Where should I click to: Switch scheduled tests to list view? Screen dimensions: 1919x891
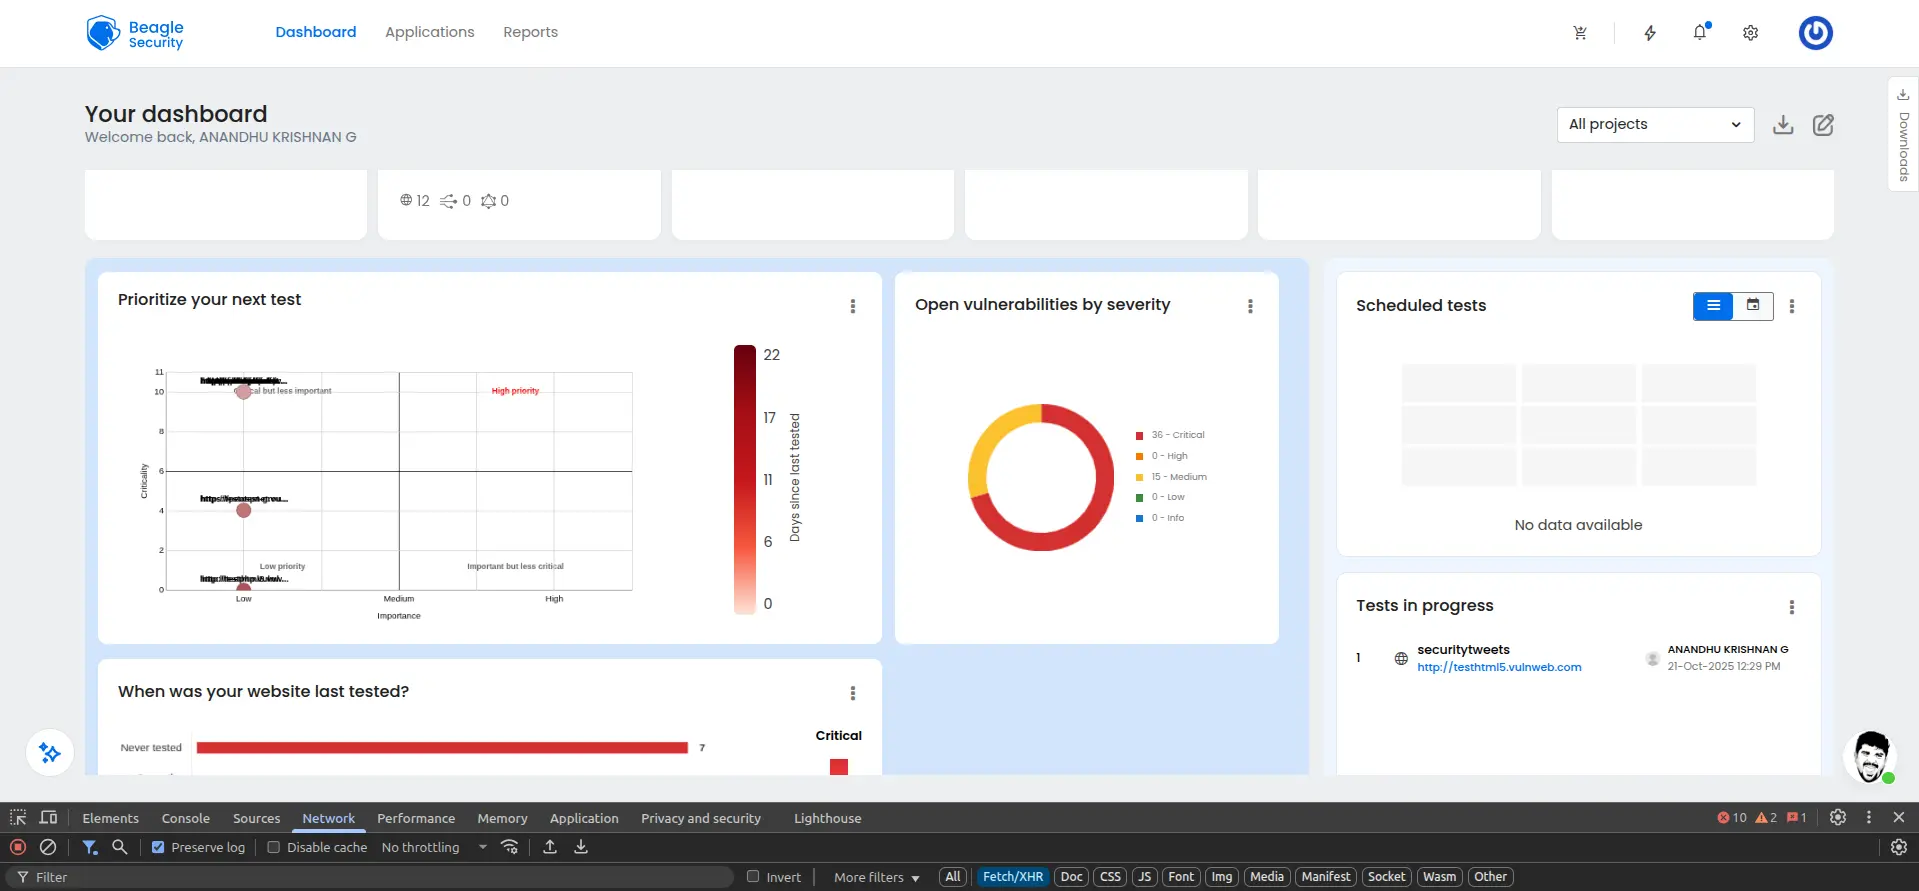(1713, 306)
